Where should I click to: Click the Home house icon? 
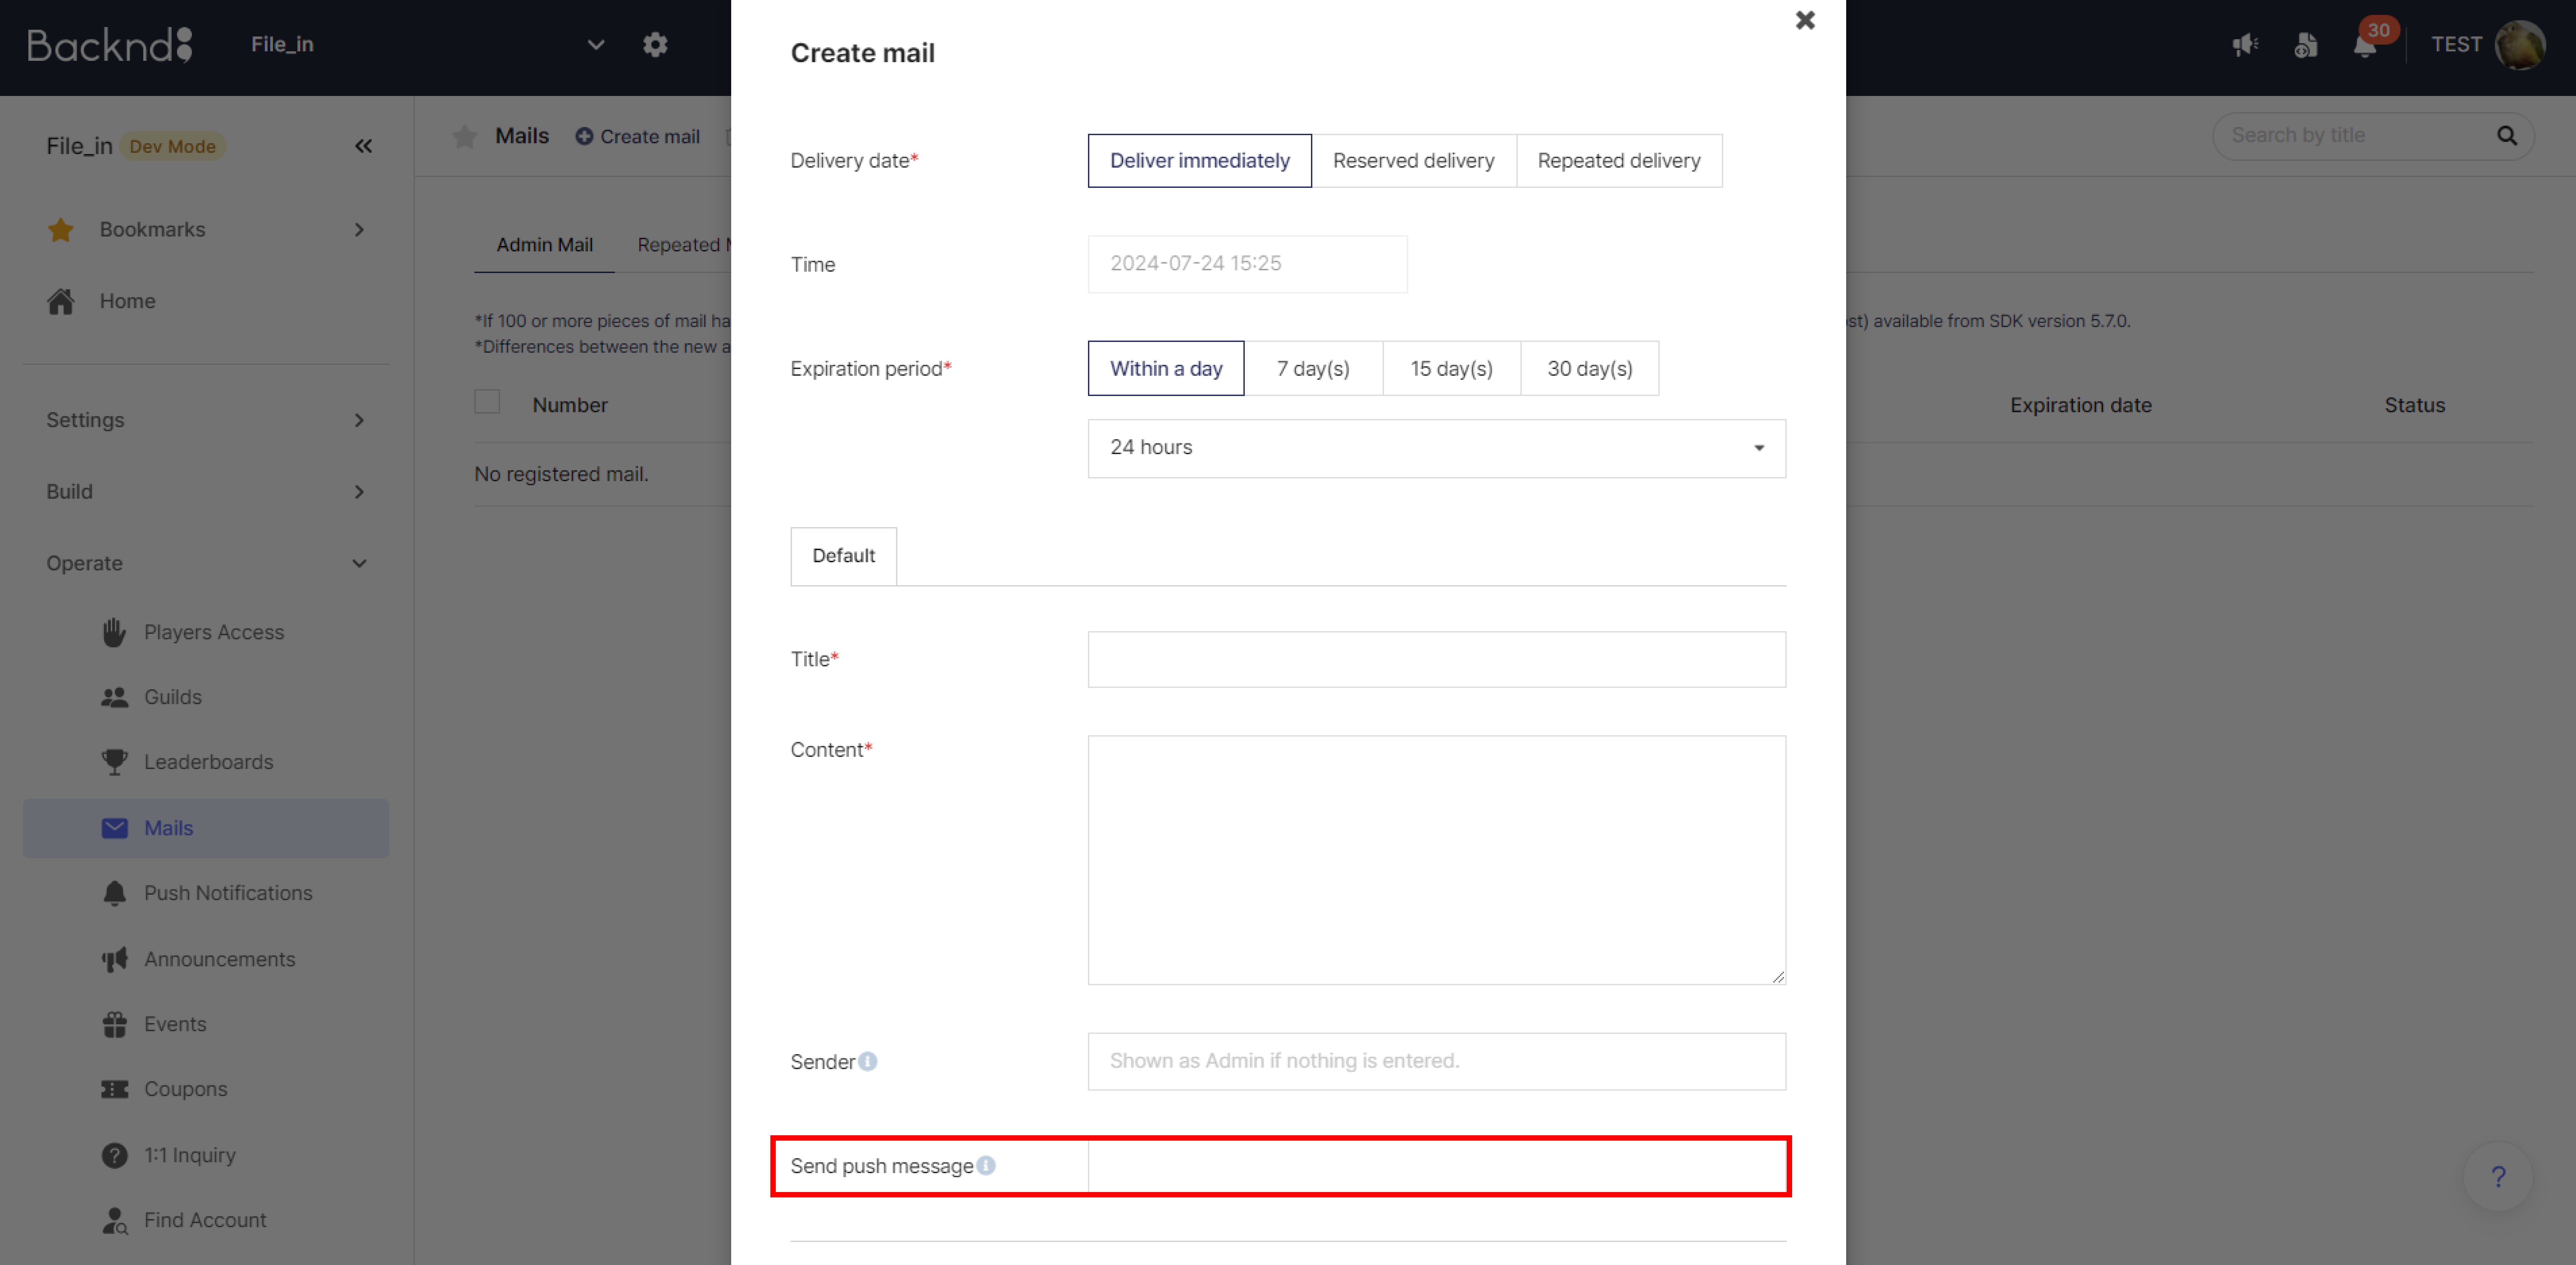pos(61,301)
